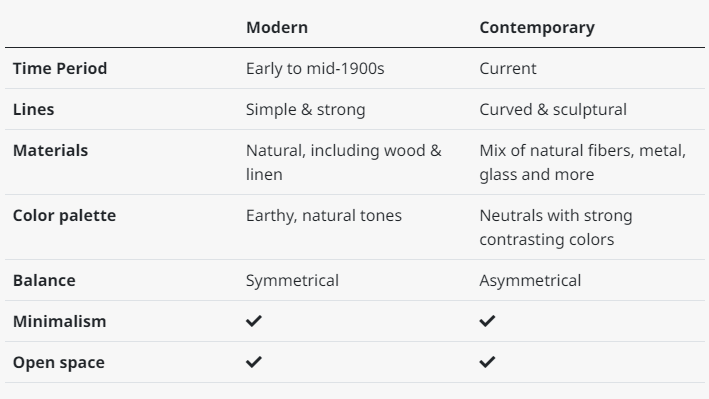
Task: Click the Contemporary checkmark in Minimalism row
Action: click(x=487, y=321)
